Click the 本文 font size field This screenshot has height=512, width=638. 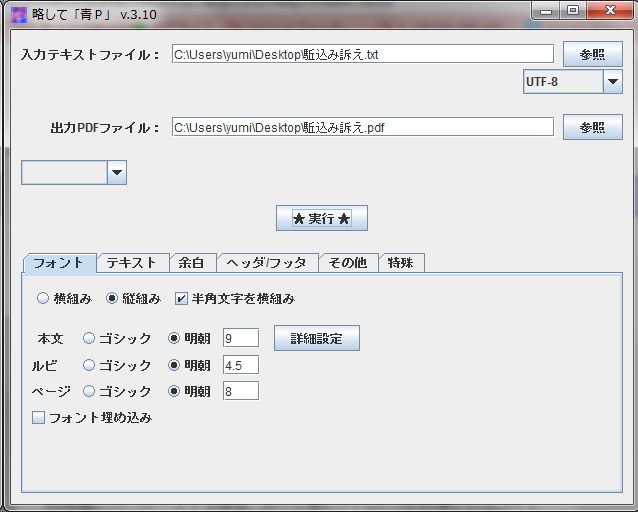[x=240, y=338]
